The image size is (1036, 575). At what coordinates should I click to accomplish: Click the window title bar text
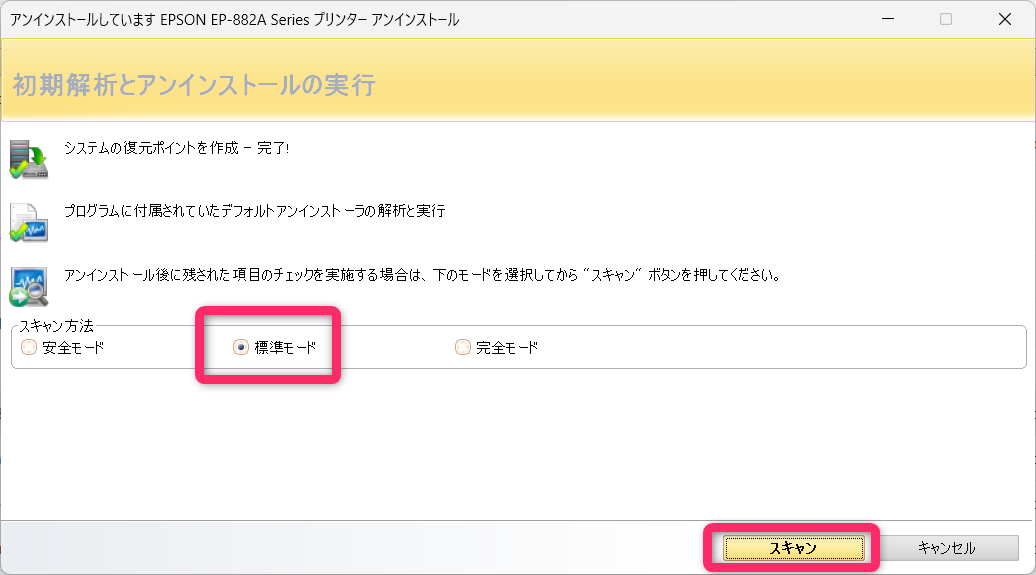point(235,20)
